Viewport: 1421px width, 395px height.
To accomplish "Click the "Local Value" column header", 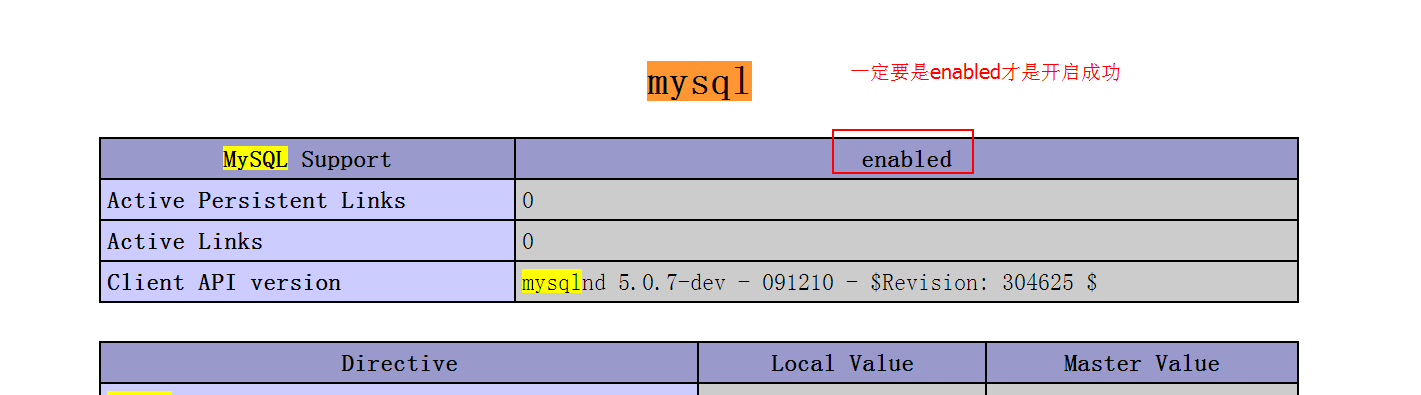I will point(842,363).
